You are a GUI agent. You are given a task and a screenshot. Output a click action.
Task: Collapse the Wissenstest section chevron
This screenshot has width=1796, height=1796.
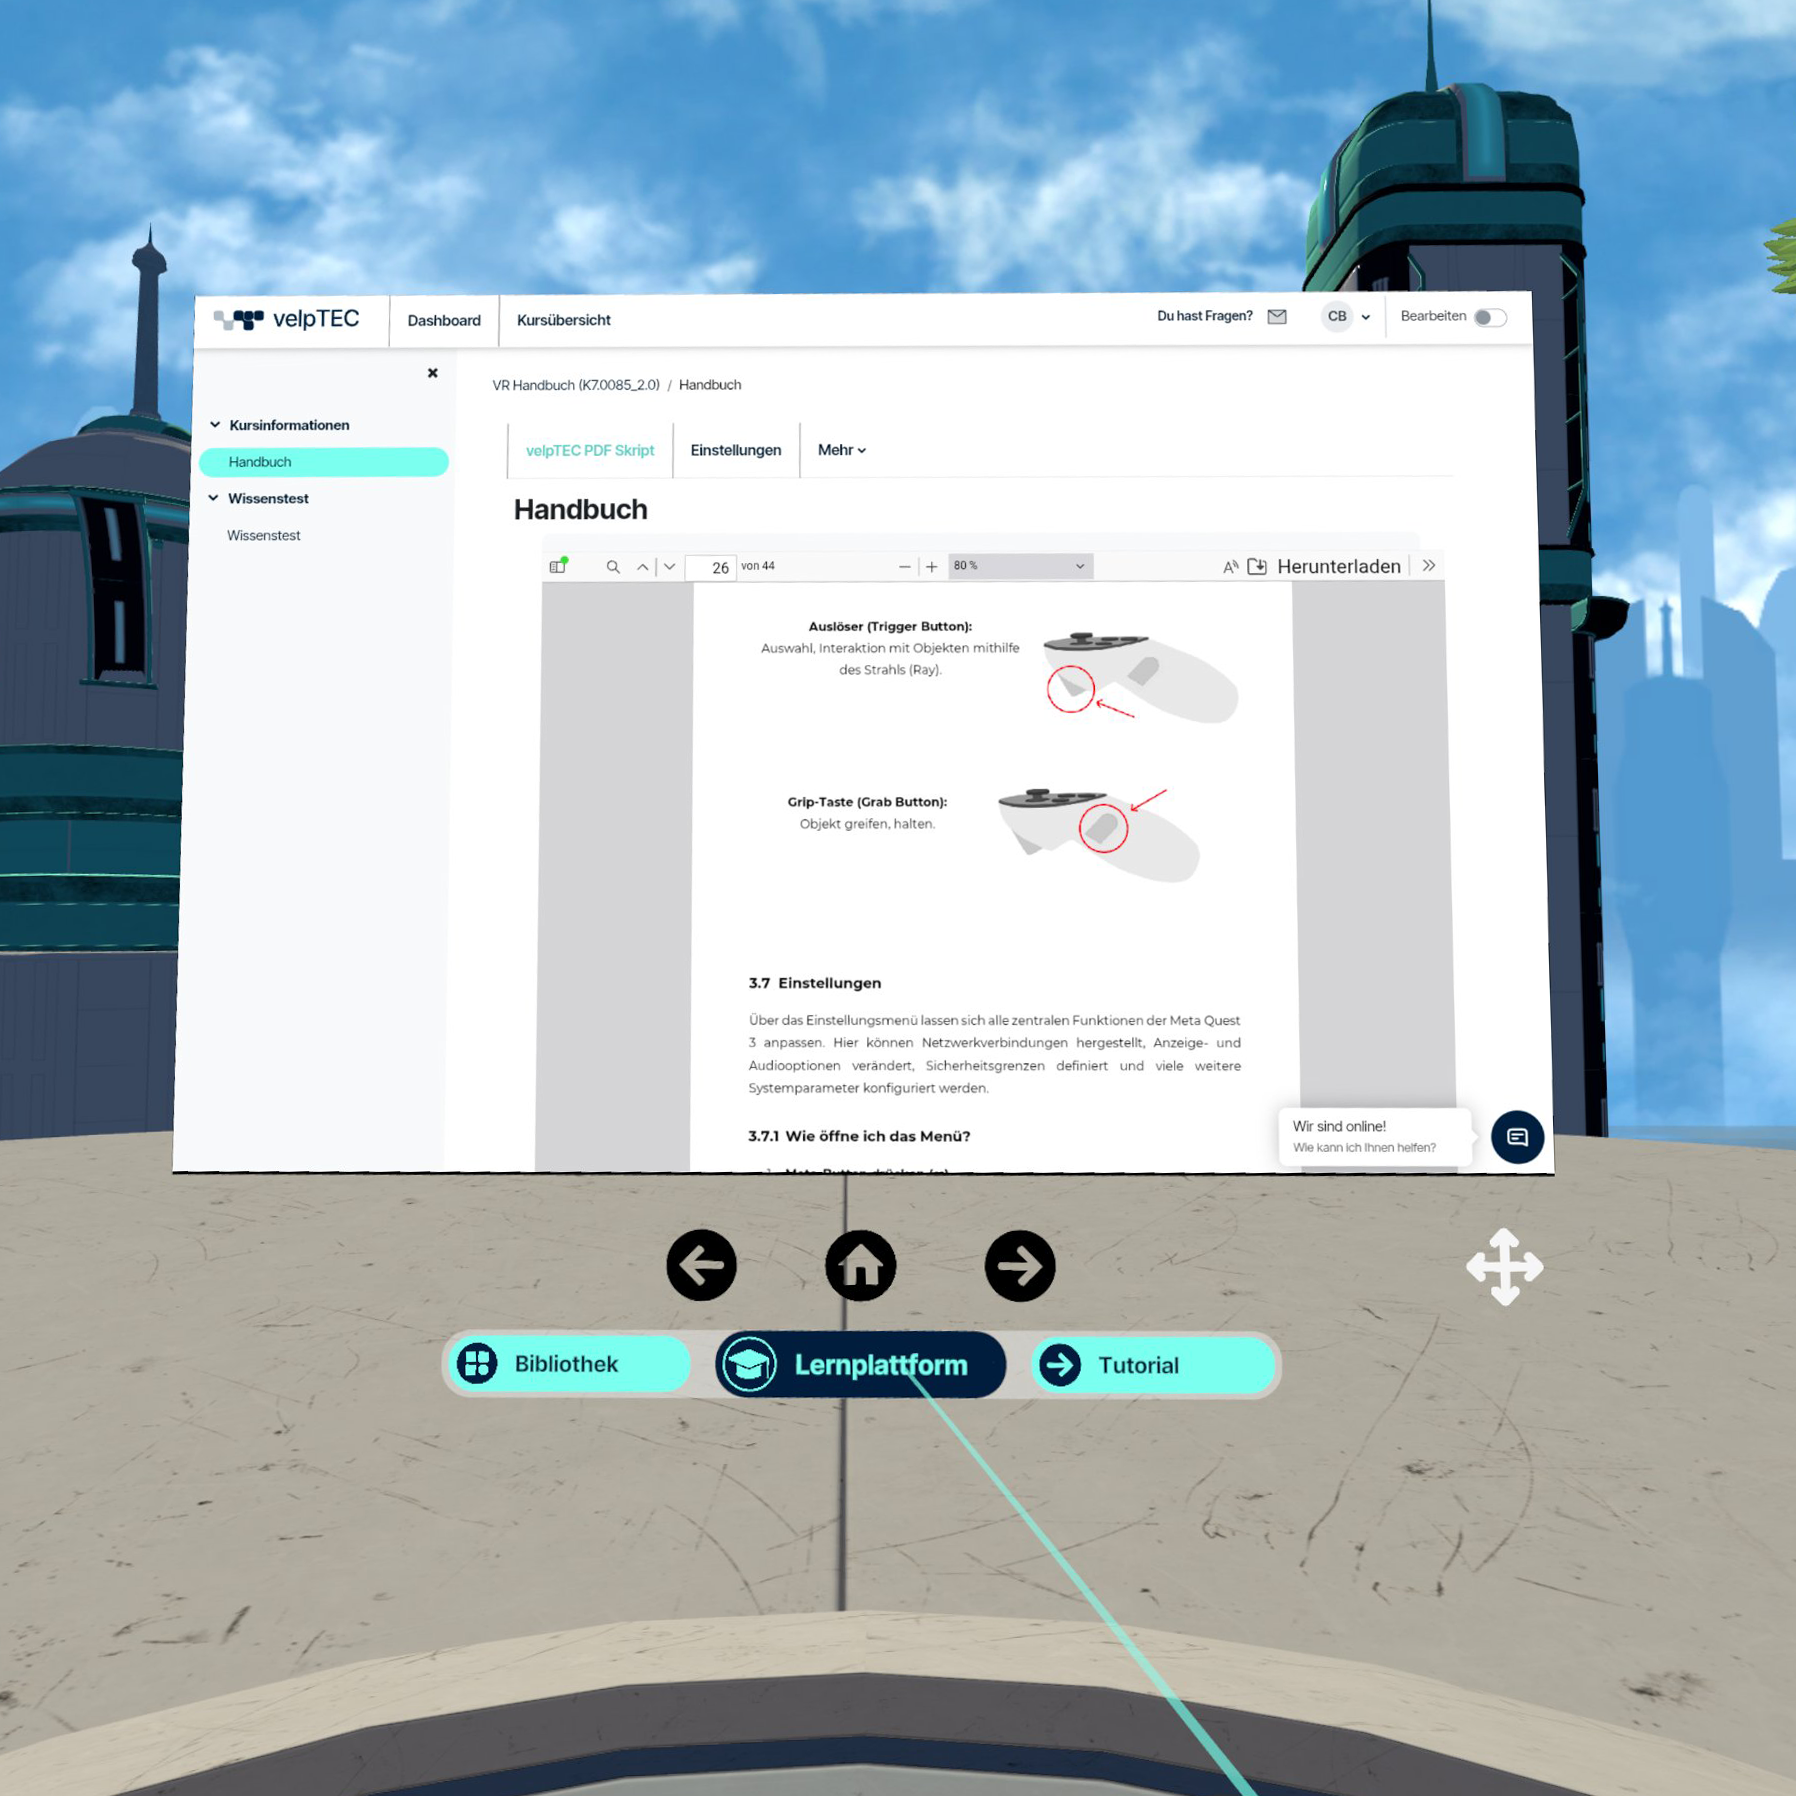click(x=213, y=498)
